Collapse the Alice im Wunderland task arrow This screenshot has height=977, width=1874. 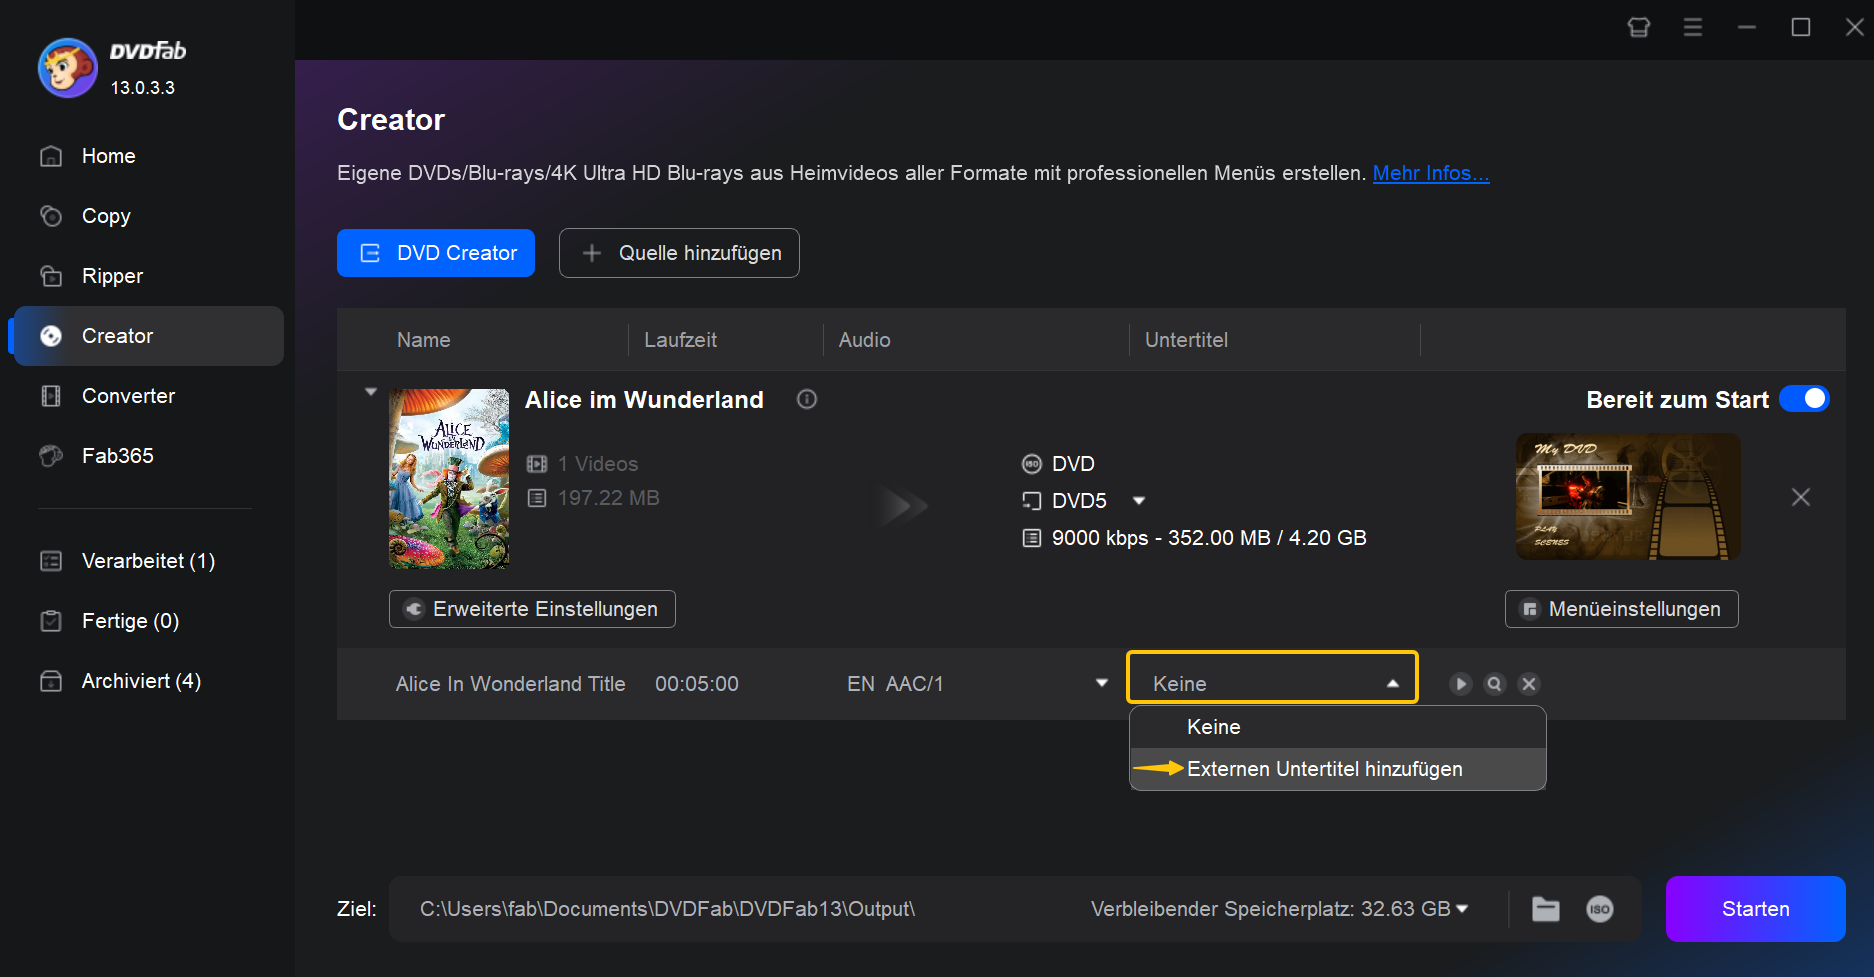pos(371,392)
